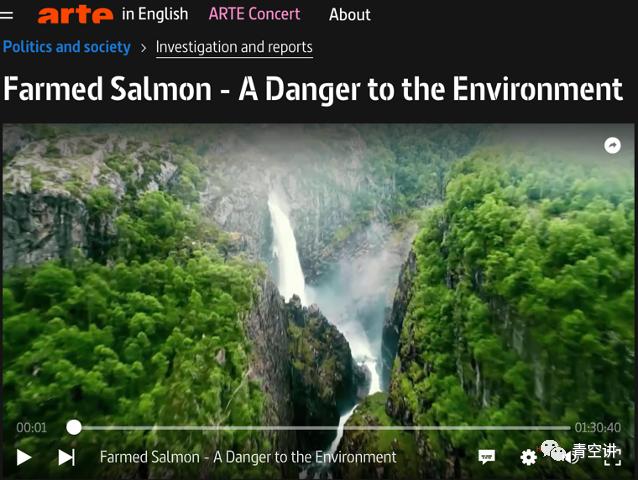The image size is (638, 480).
Task: Toggle the subtitles speech-bubble icon
Action: coord(487,457)
